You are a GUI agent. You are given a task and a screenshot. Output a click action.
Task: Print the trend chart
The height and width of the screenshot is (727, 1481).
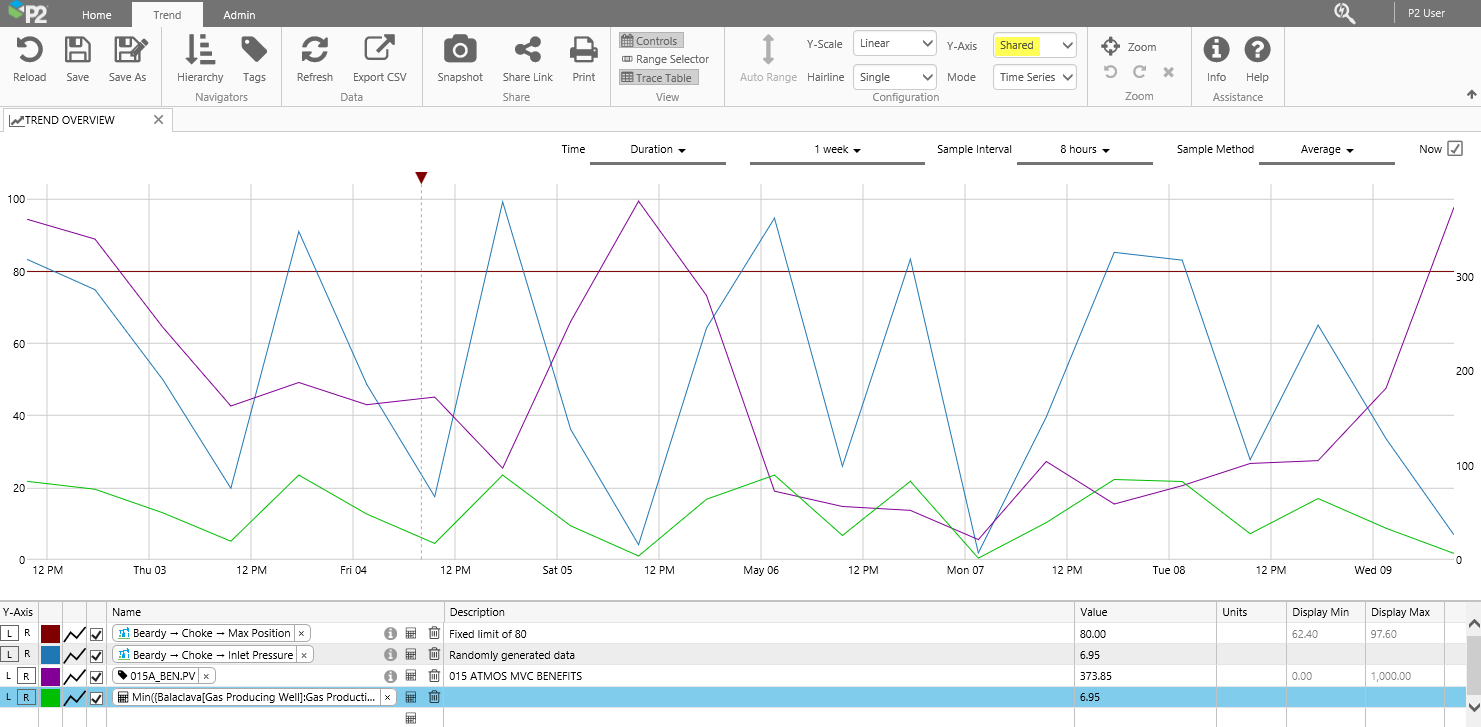[x=583, y=50]
